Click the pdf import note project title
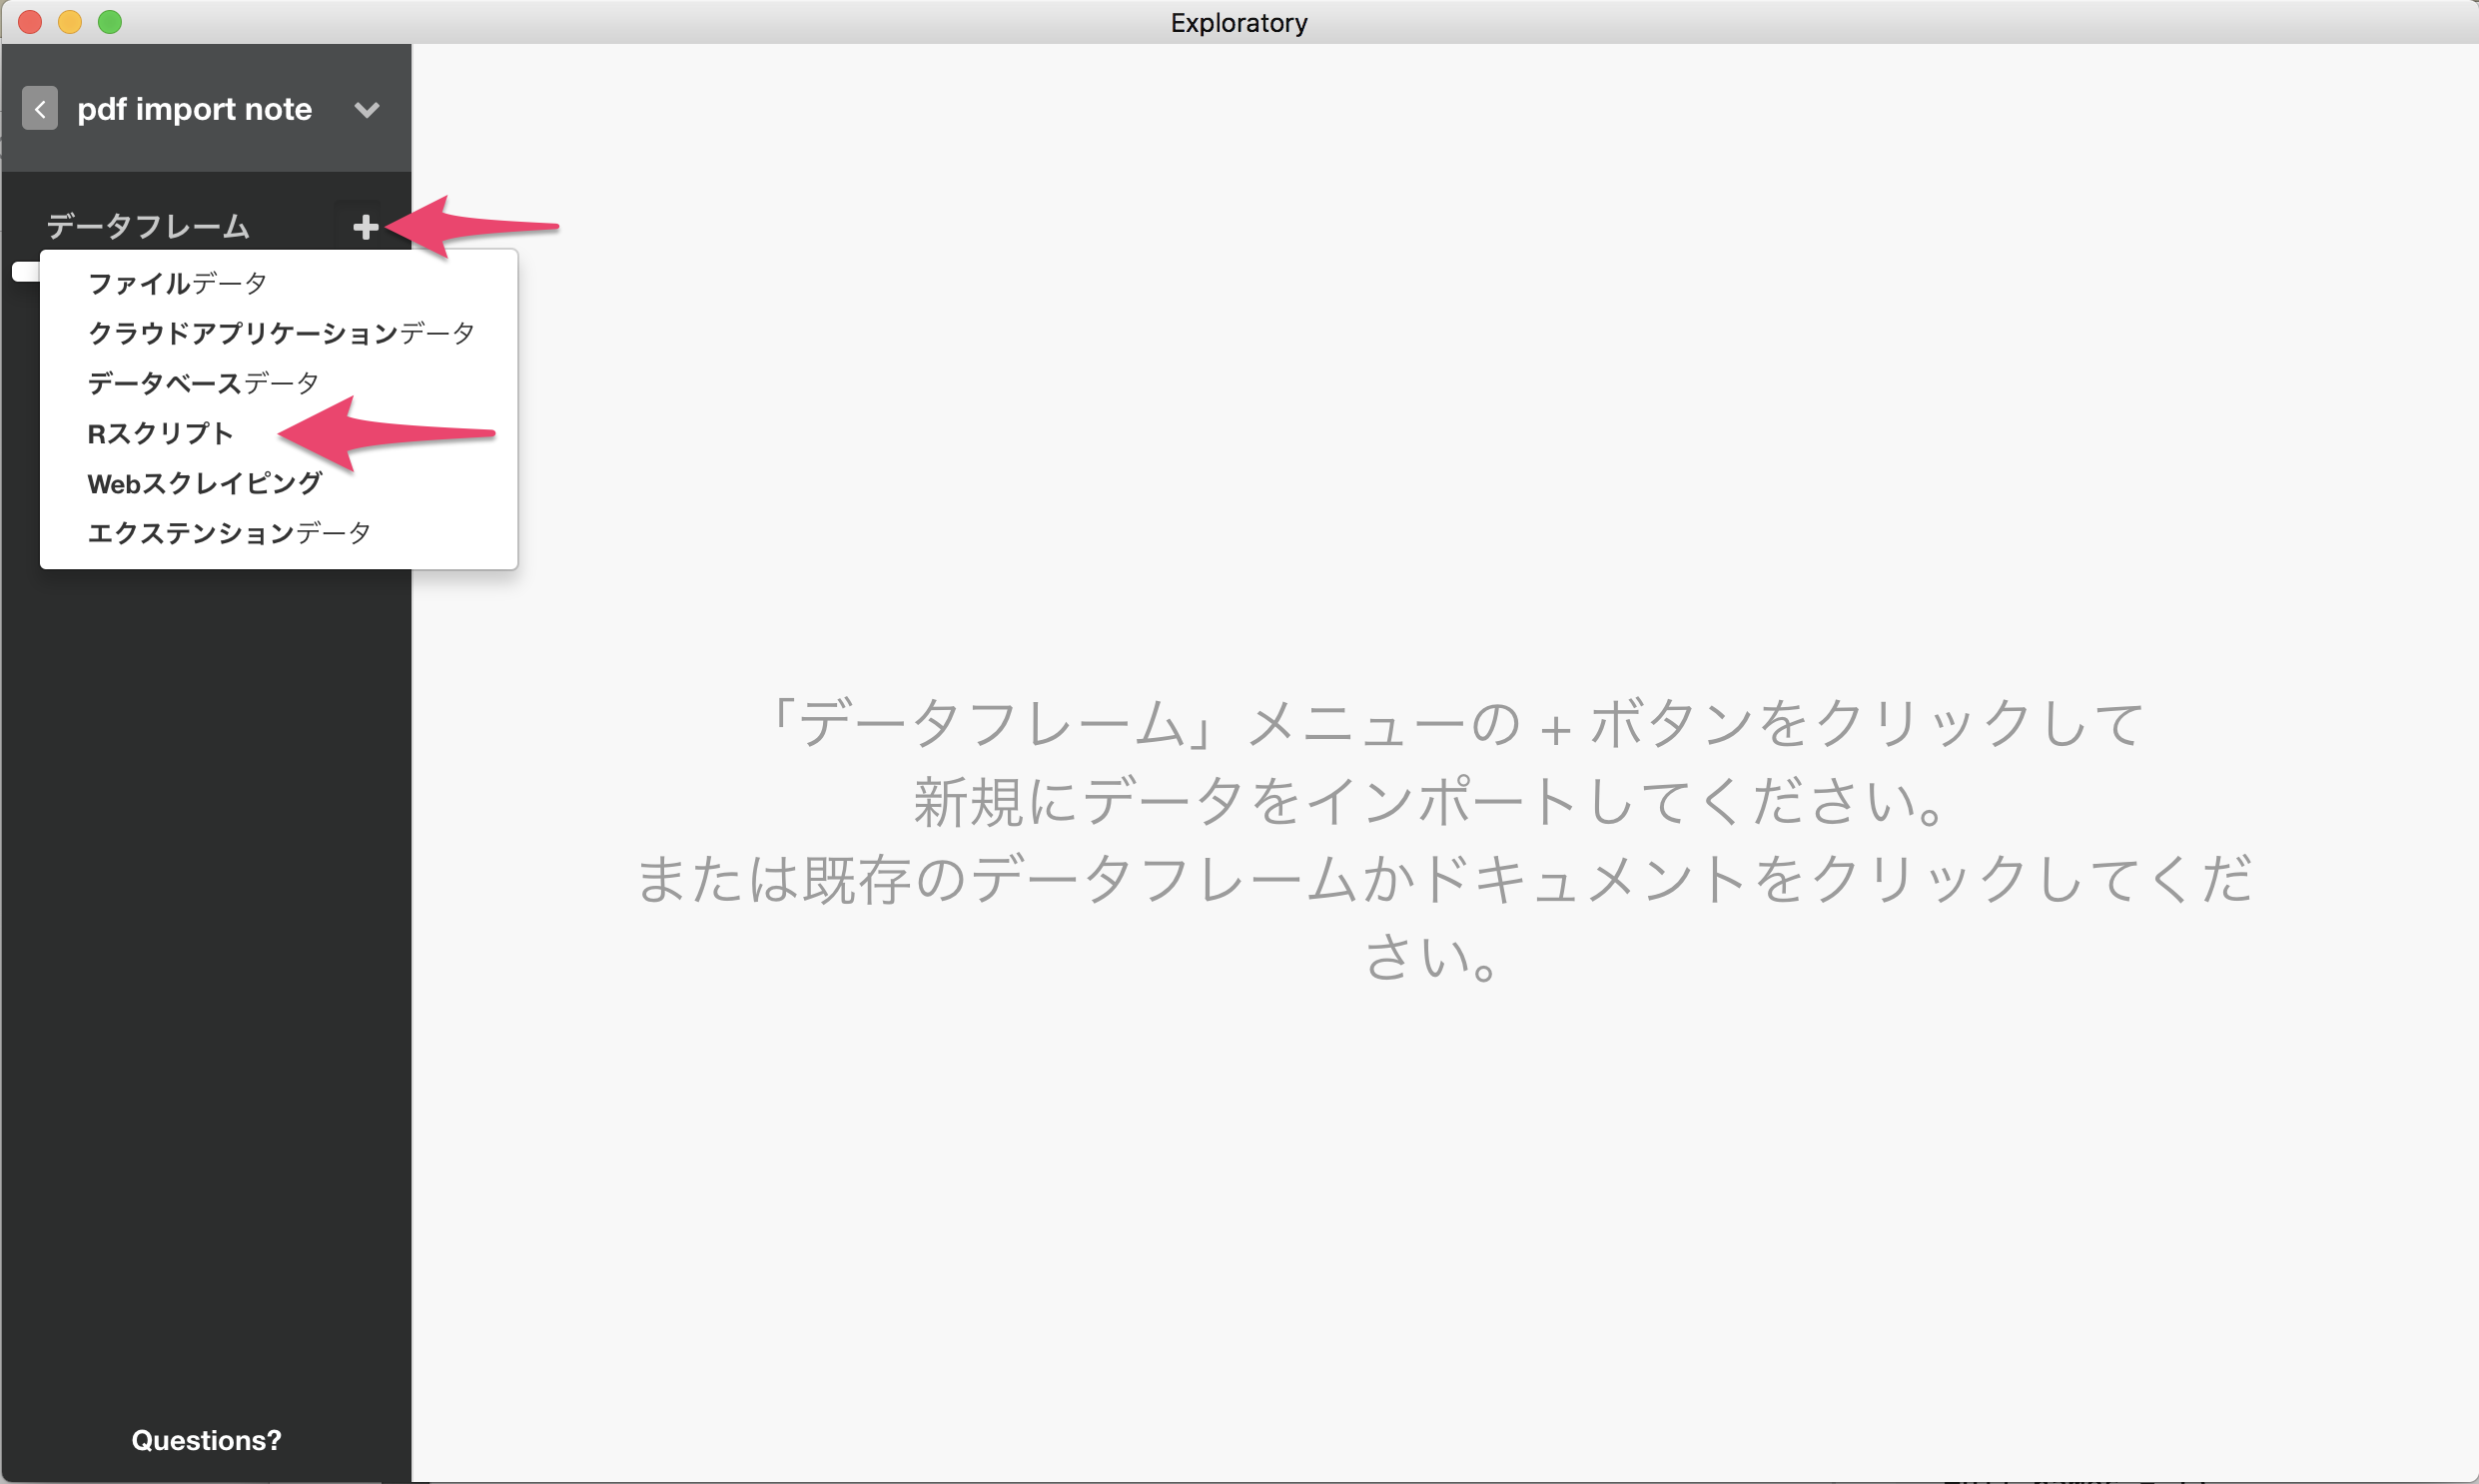This screenshot has height=1484, width=2479. pyautogui.click(x=195, y=109)
